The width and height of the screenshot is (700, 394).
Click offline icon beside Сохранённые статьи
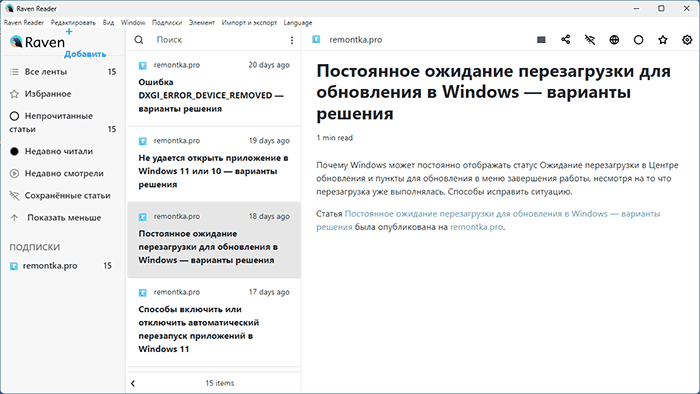[x=14, y=195]
